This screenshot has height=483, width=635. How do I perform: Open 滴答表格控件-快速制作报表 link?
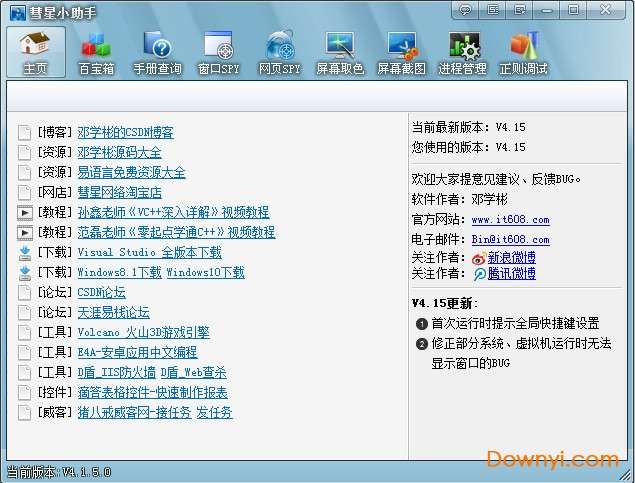[152, 392]
